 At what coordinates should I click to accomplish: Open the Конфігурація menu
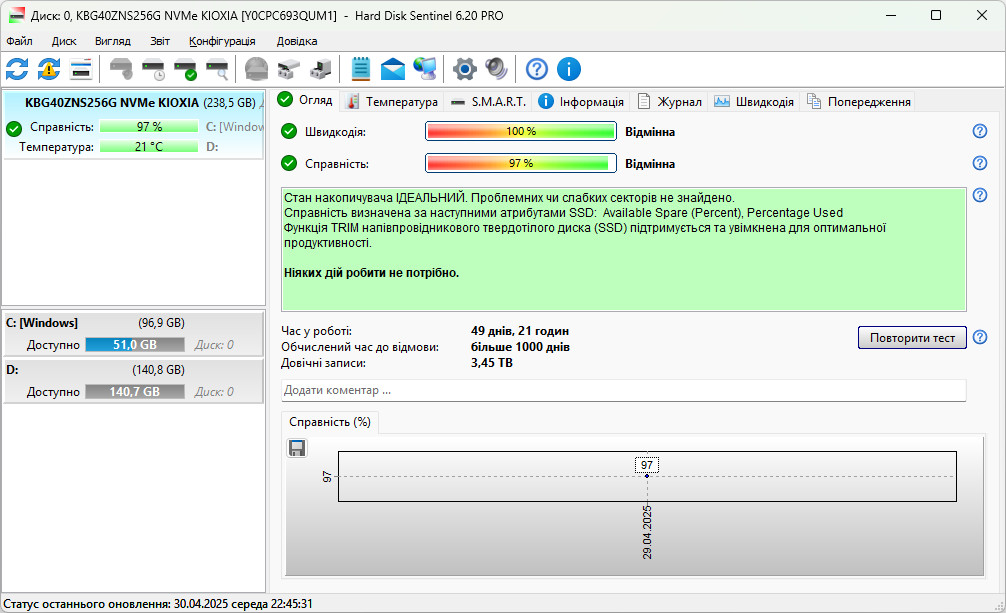(x=222, y=41)
